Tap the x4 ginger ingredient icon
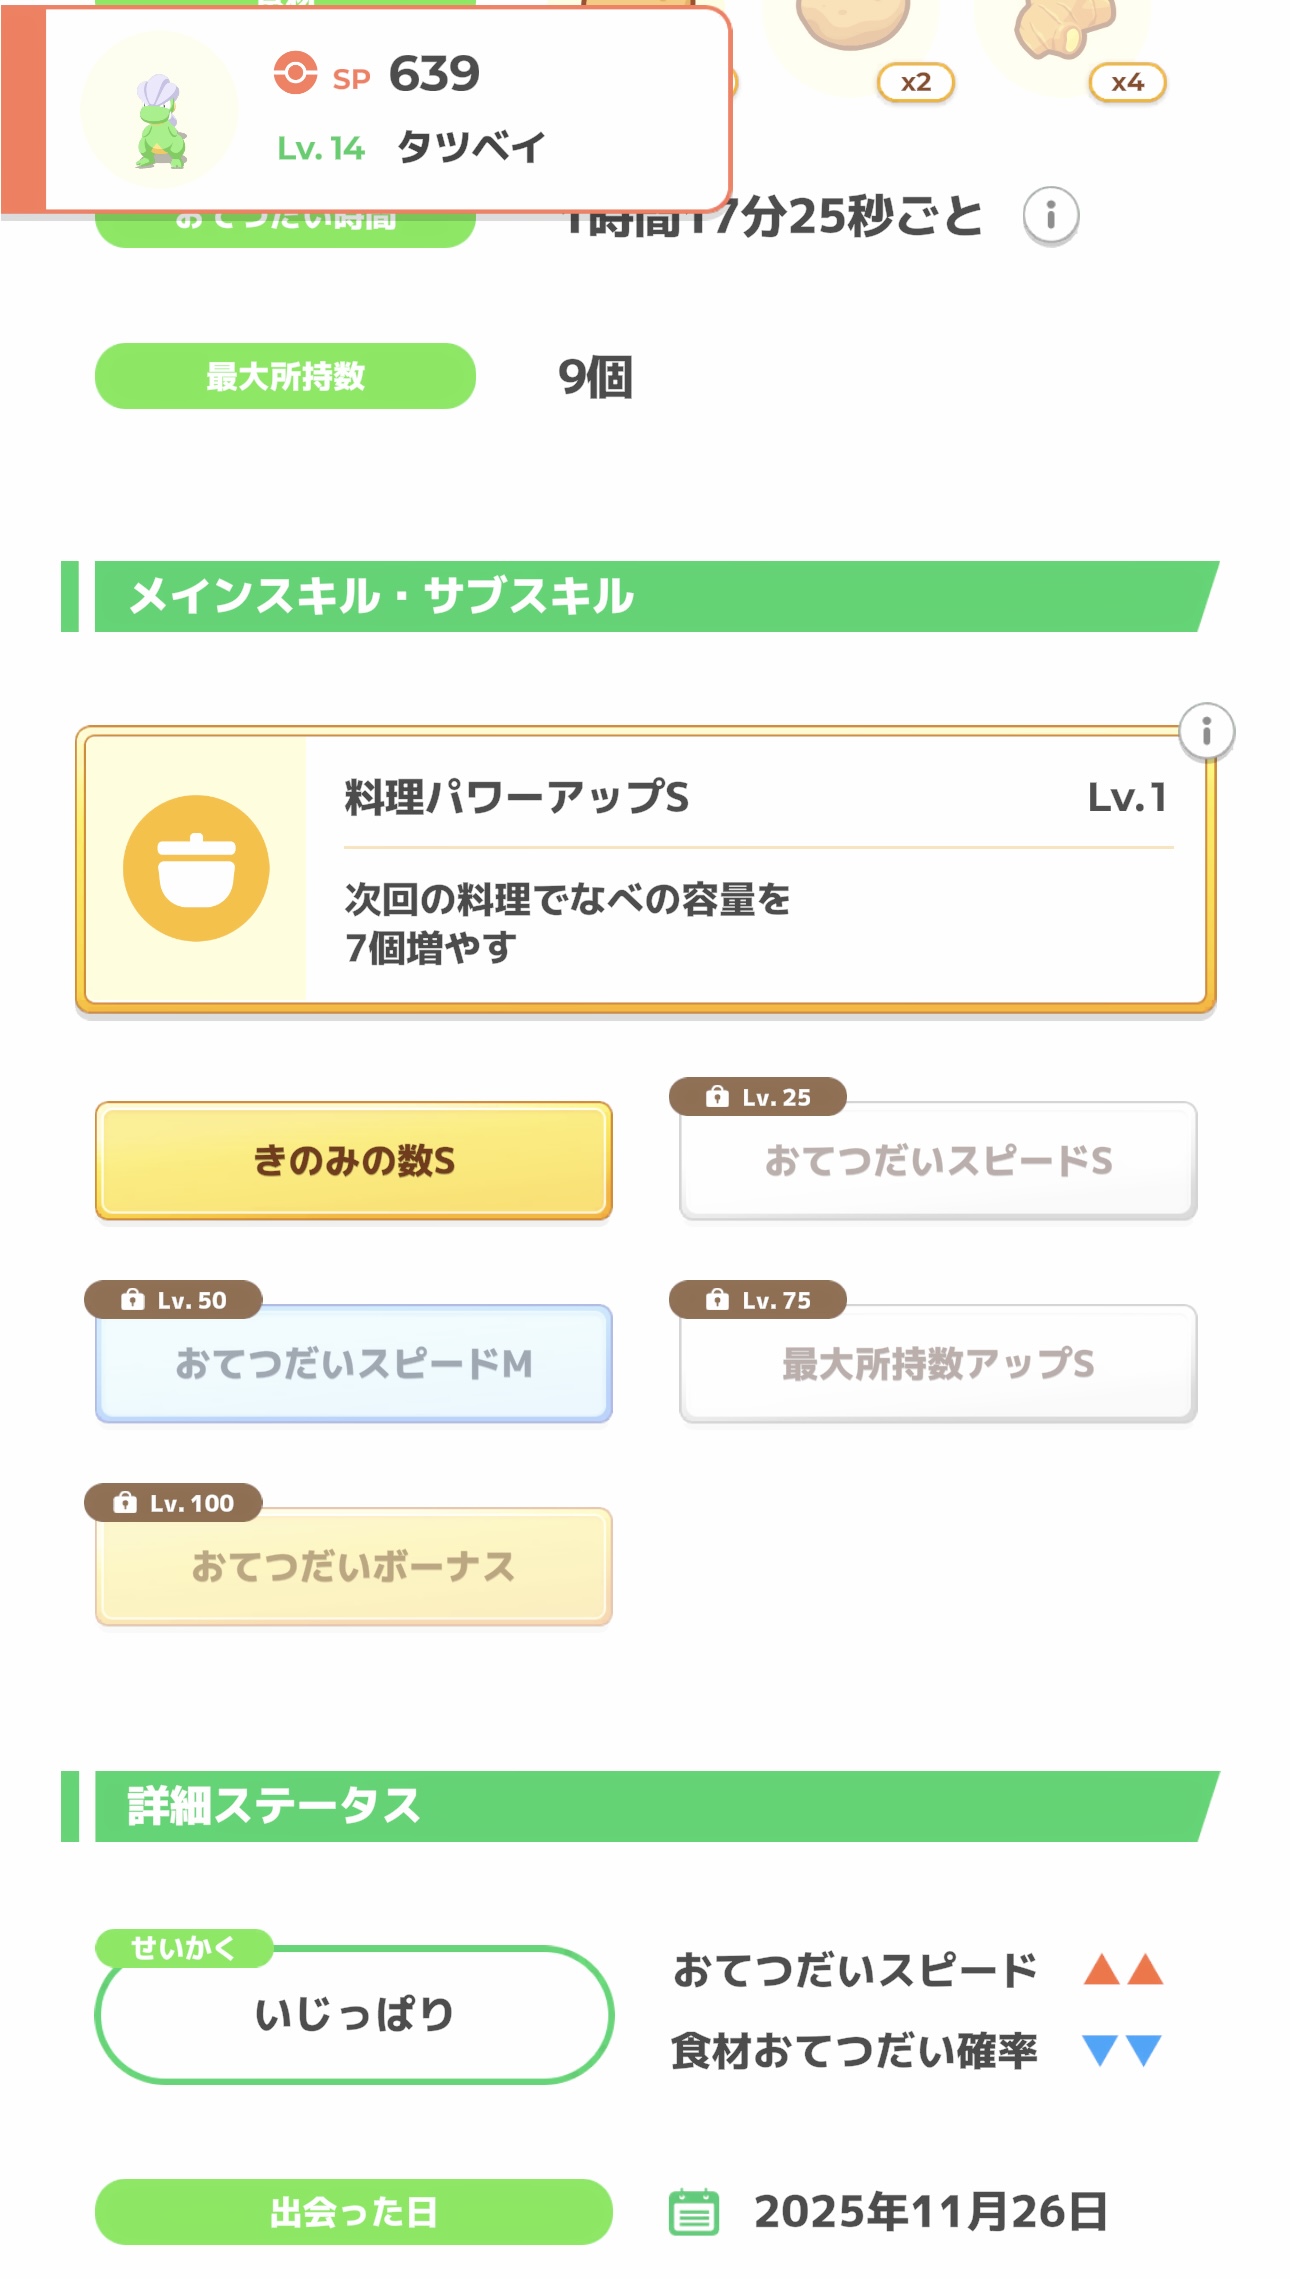Screen dimensions: 1290x2279 tap(1063, 30)
